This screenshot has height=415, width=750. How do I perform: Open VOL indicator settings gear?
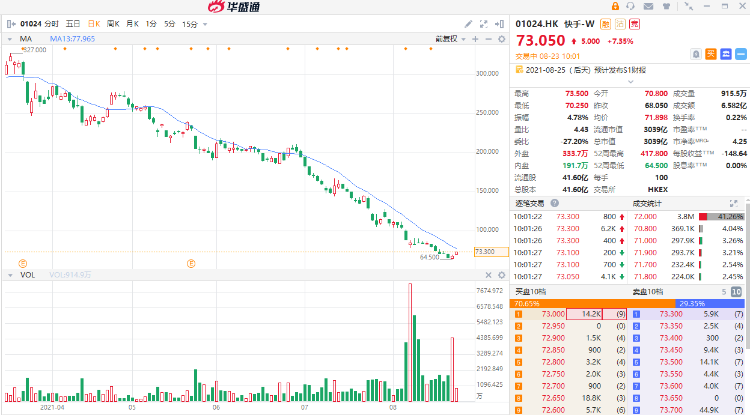tap(502, 275)
